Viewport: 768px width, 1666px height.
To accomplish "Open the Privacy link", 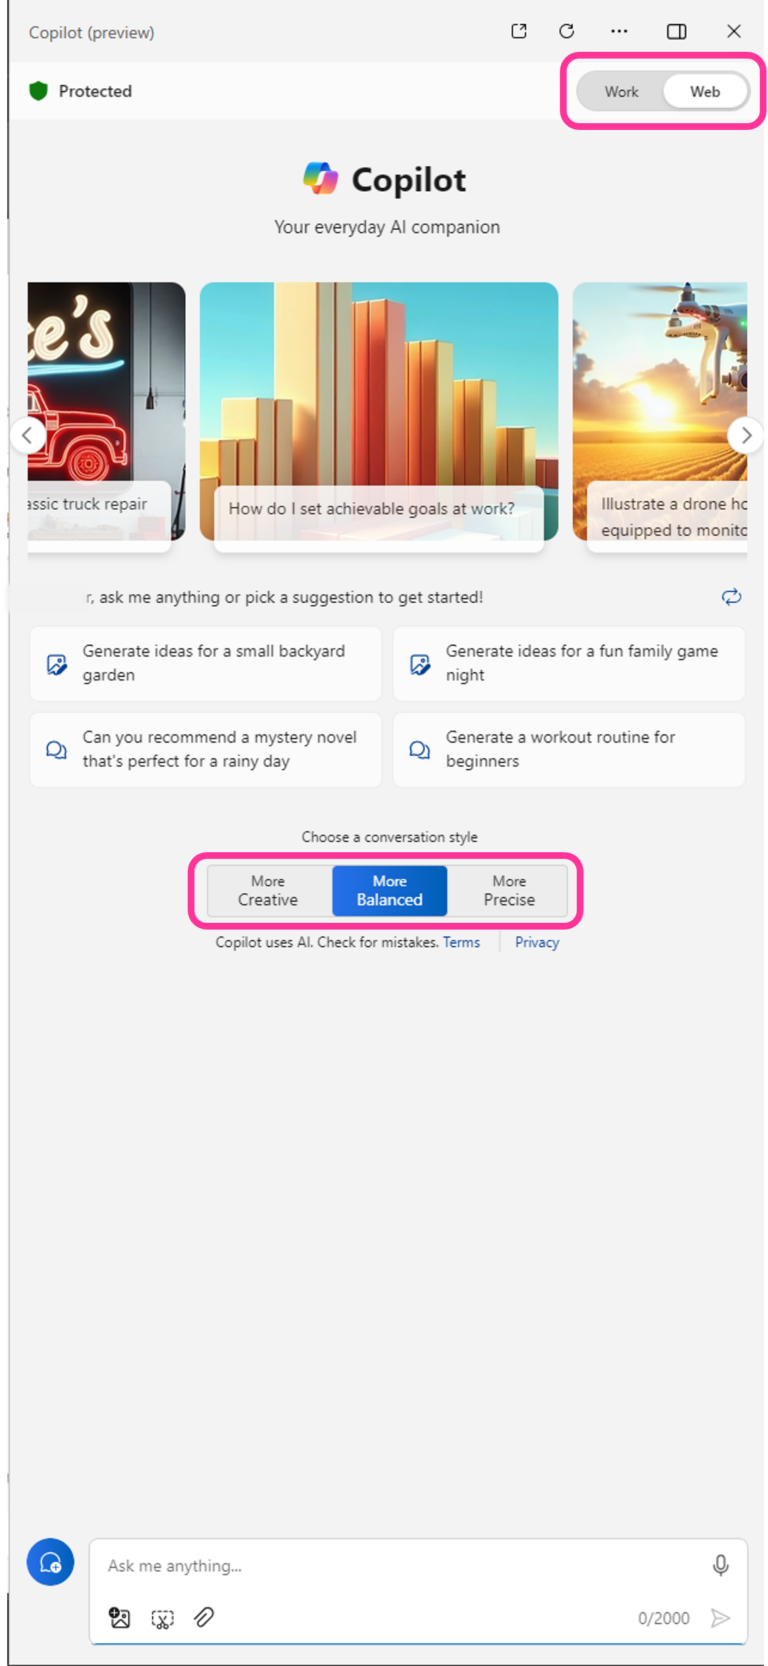I will (x=537, y=942).
